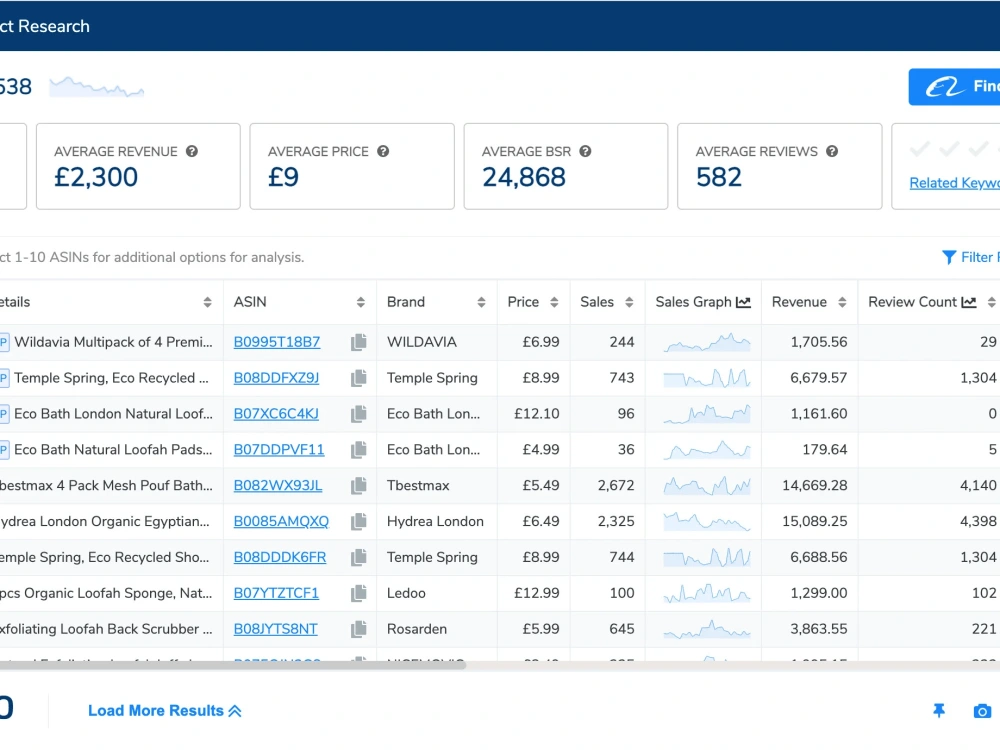
Task: Sort table by Brand column
Action: 481,302
